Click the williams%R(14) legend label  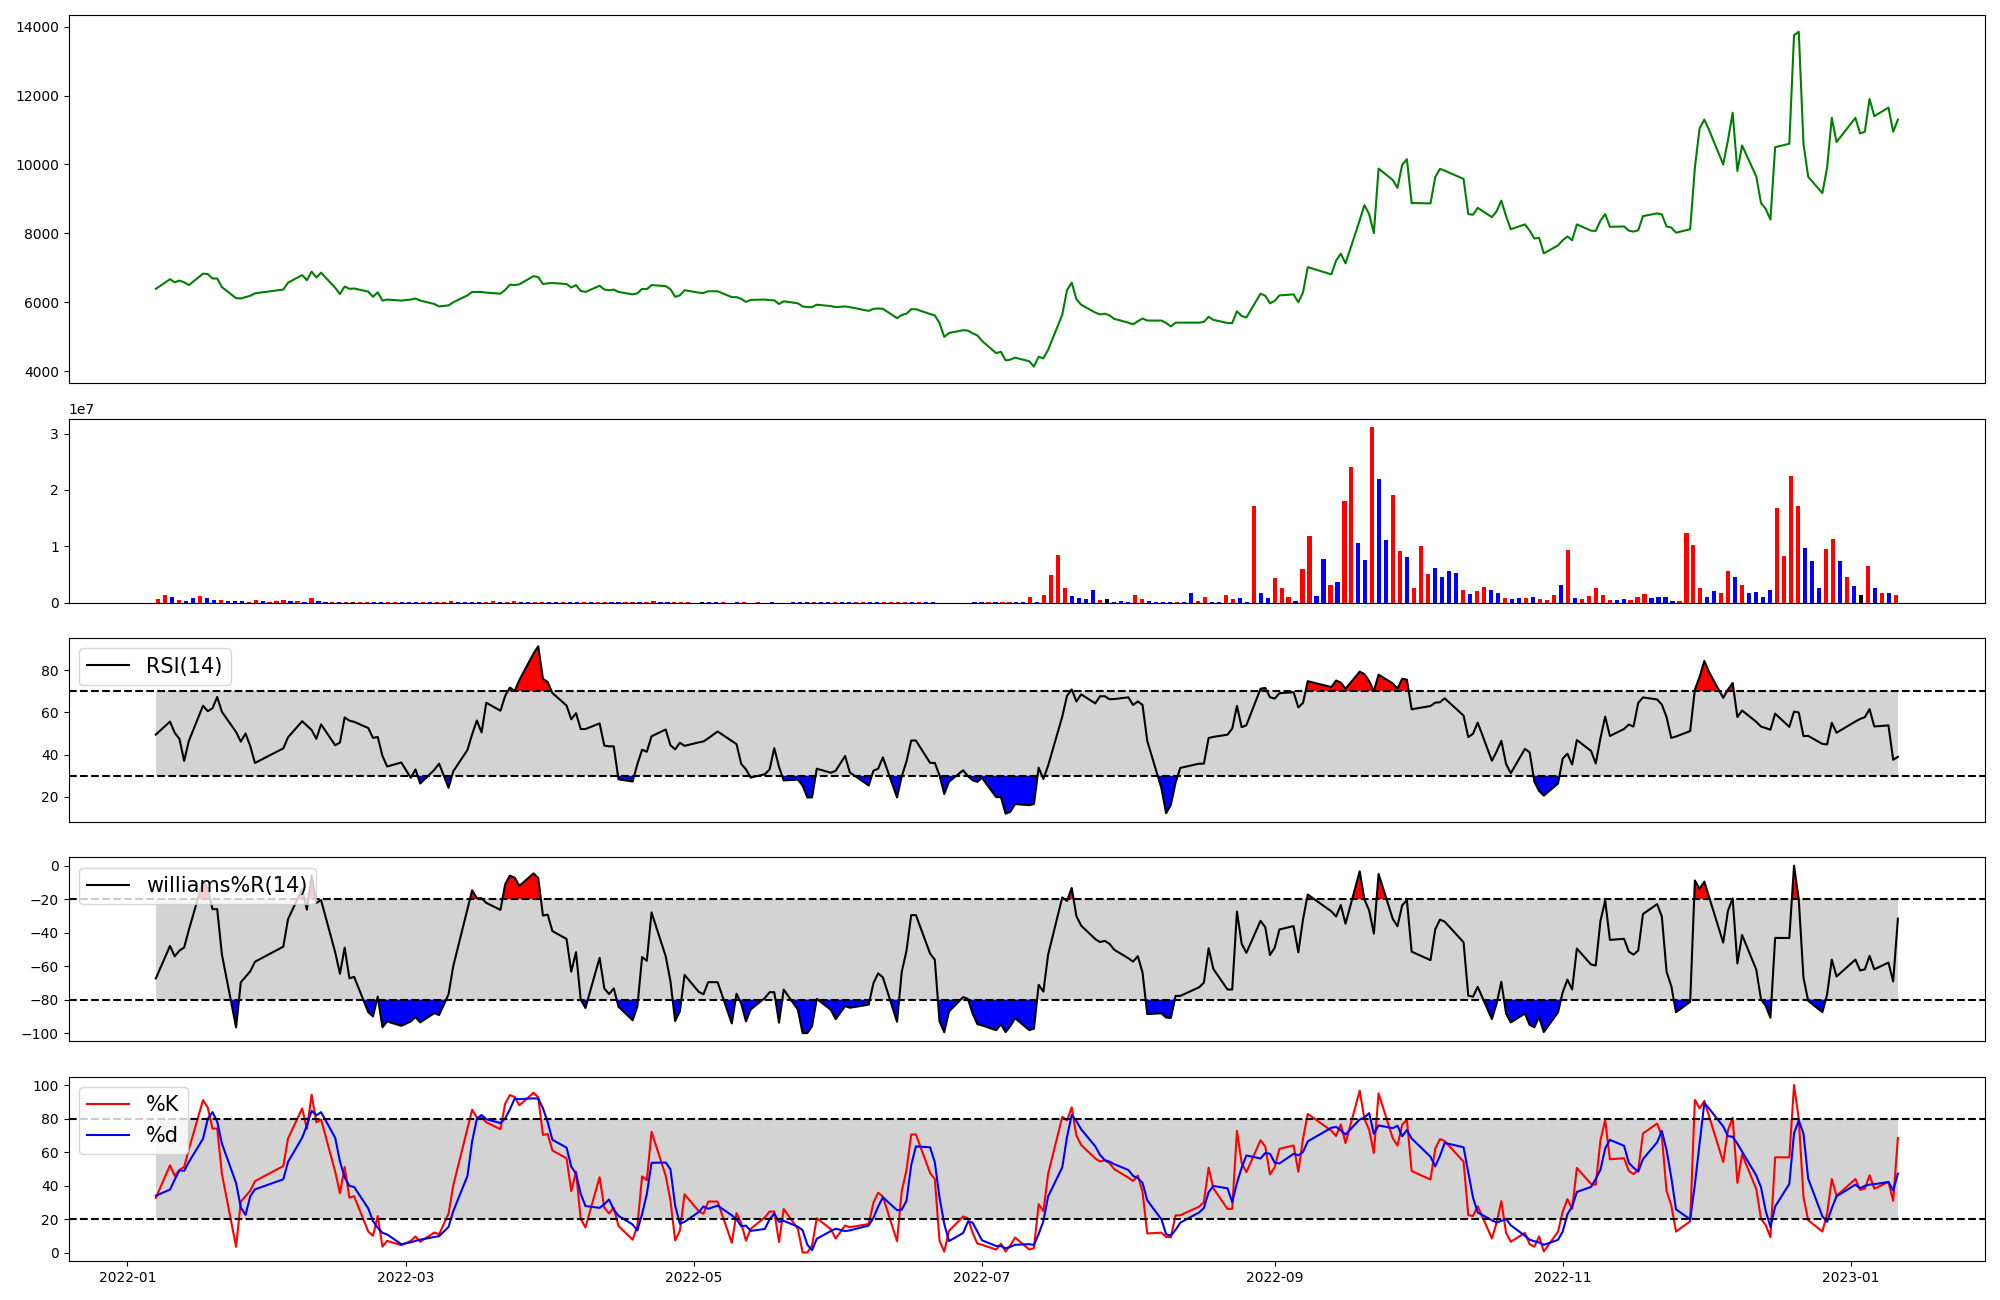pos(226,885)
